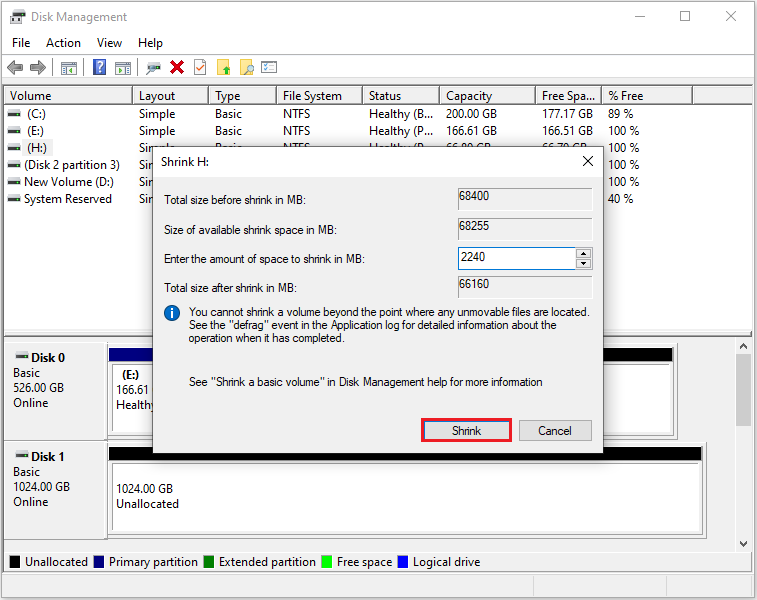
Task: Click the 177.17 GB free space cell
Action: [567, 114]
